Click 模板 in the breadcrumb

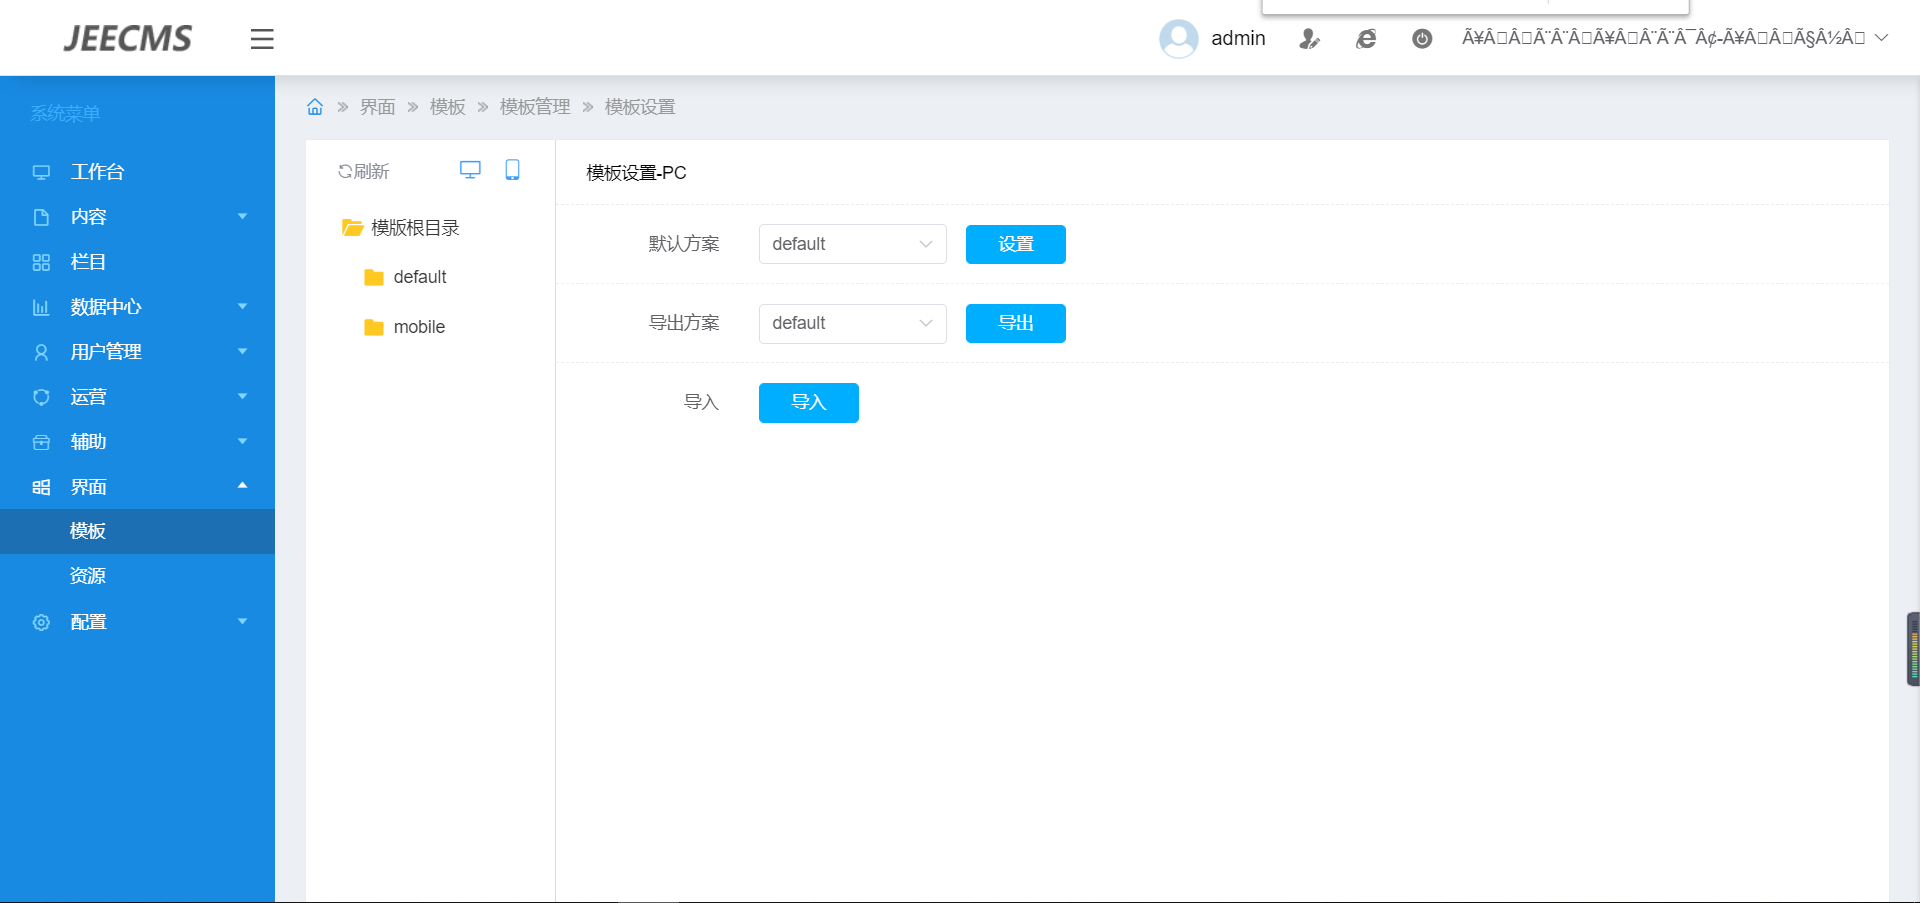coord(448,107)
